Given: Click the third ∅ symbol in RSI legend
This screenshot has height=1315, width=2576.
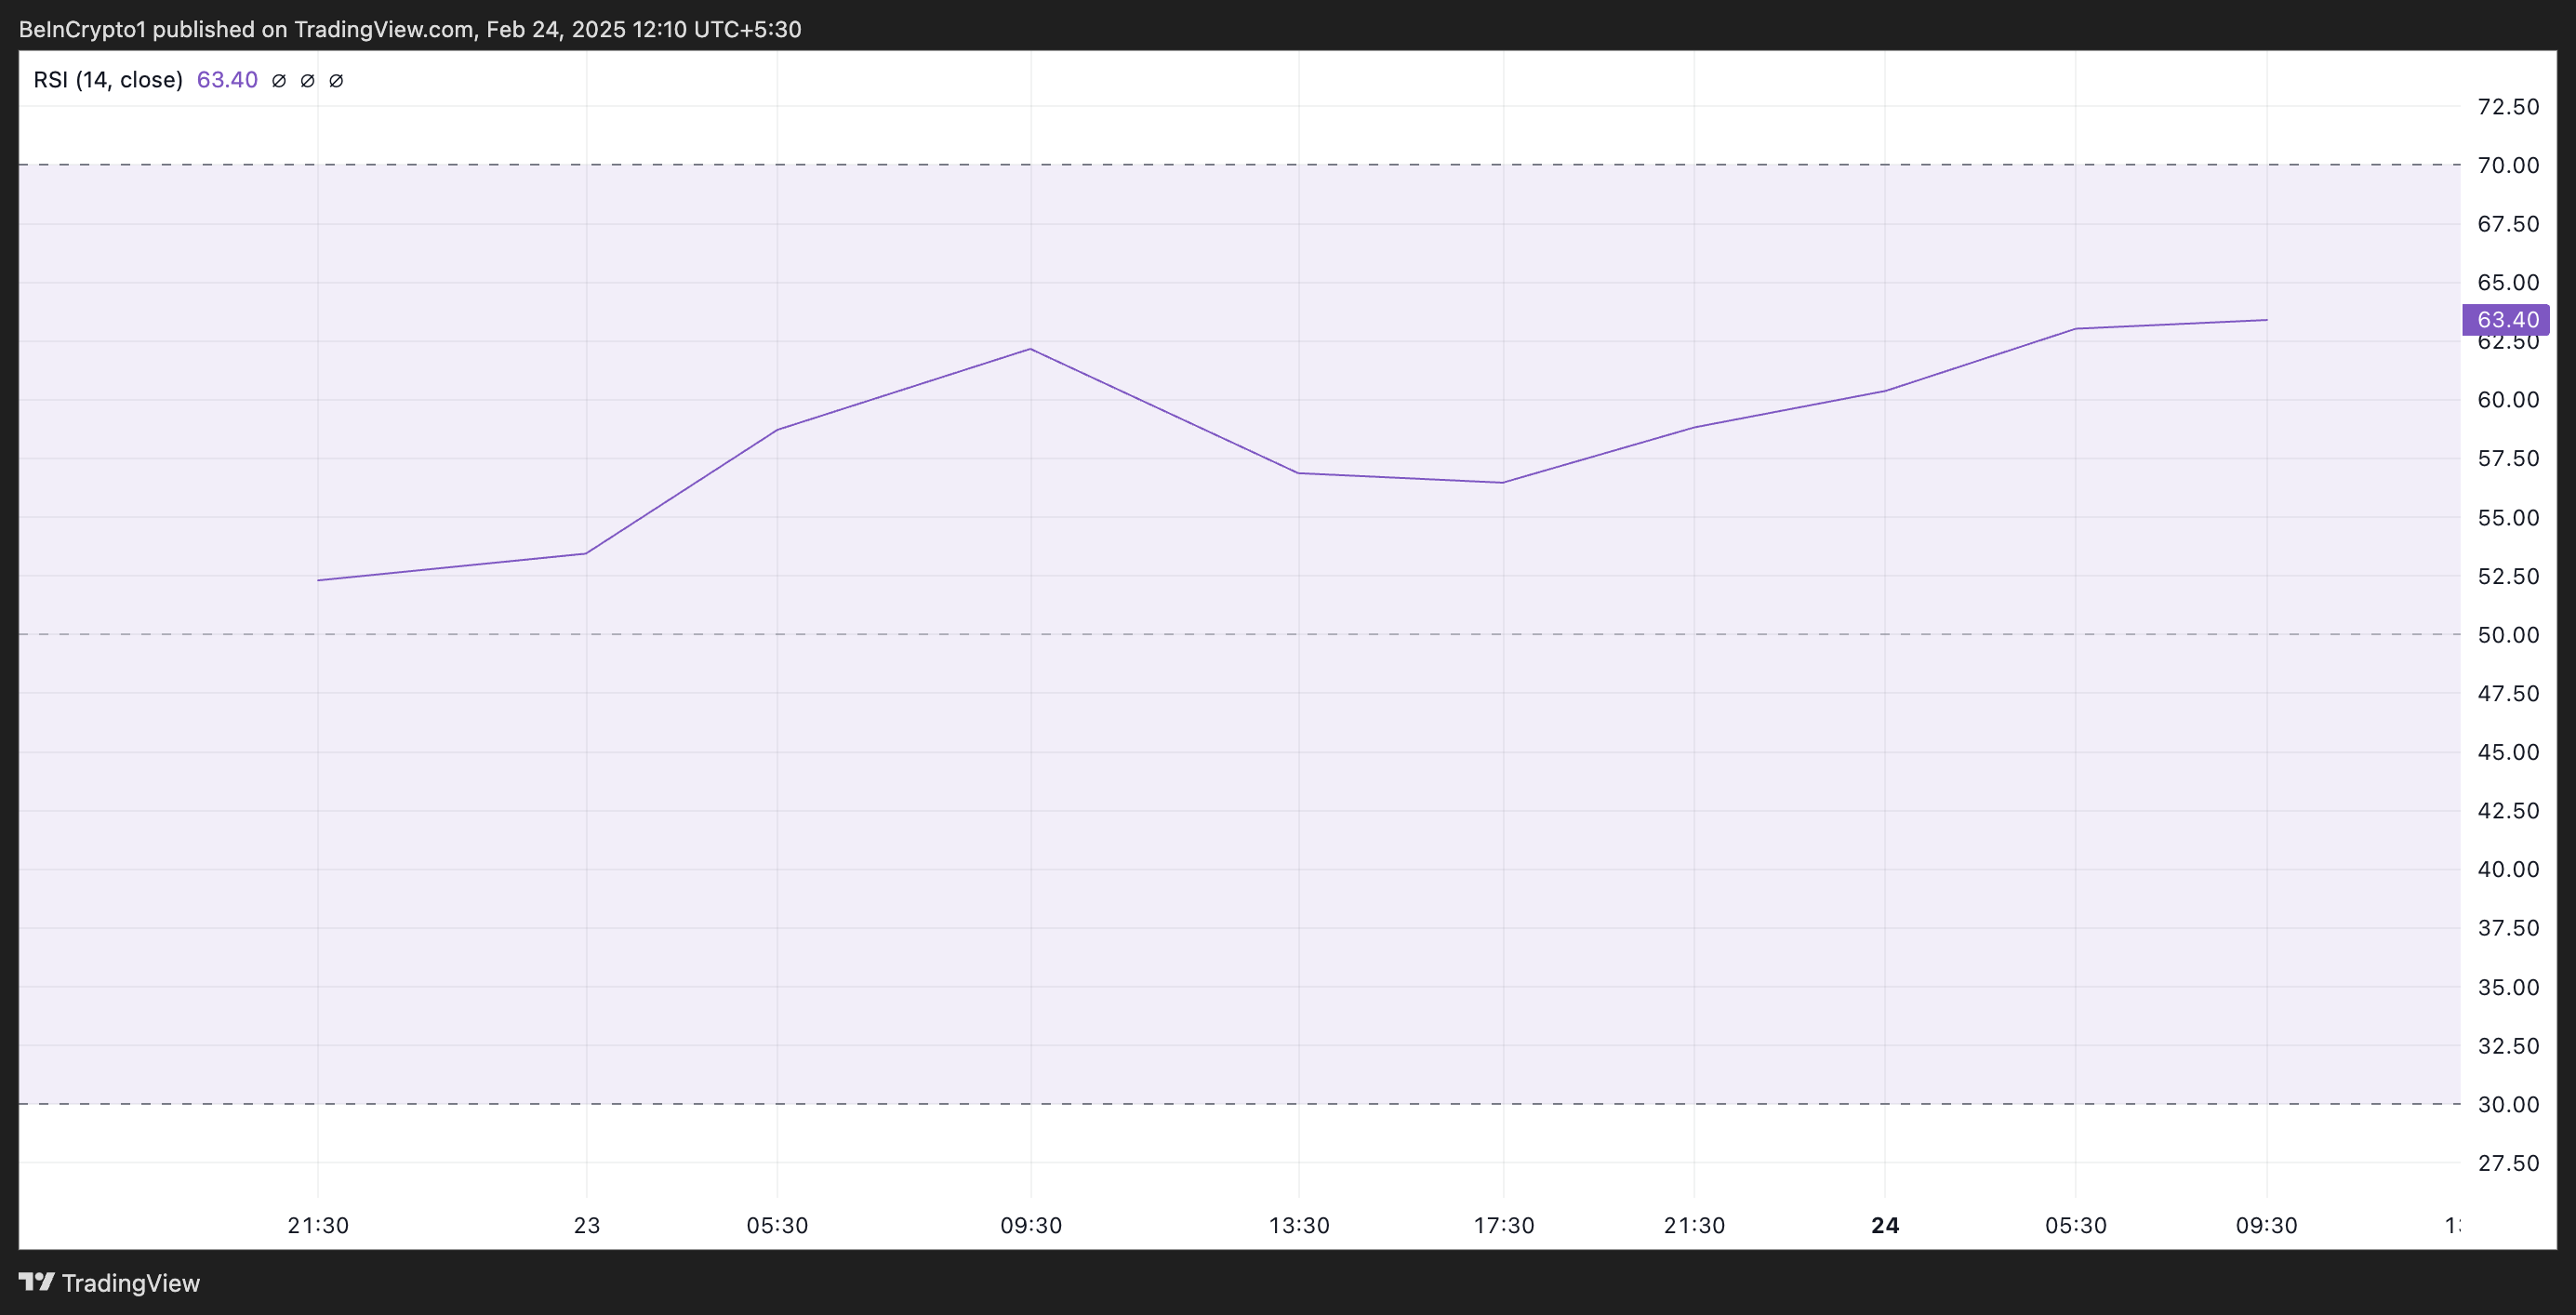Looking at the screenshot, I should pos(337,80).
